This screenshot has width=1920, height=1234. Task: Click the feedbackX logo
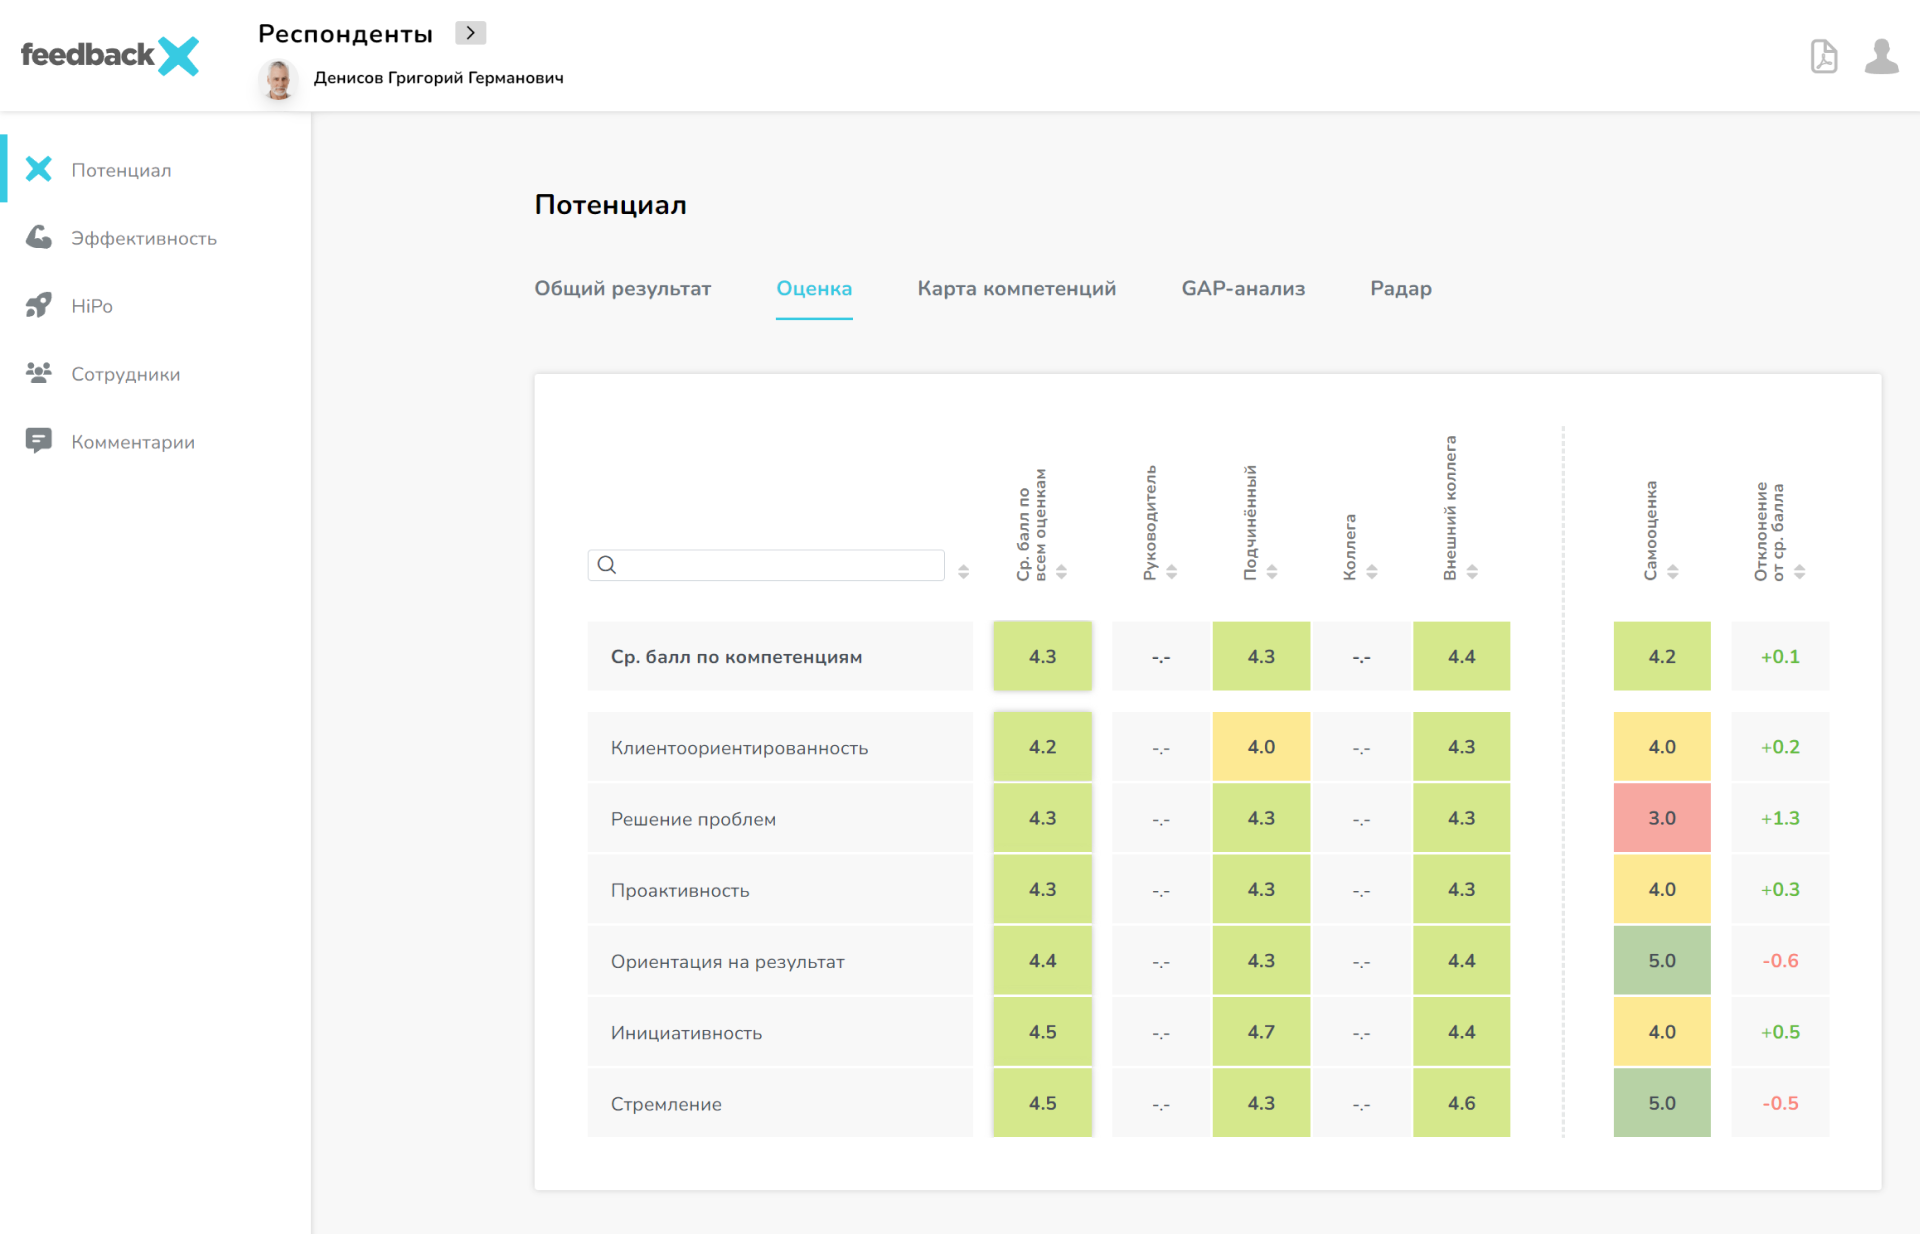tap(109, 56)
